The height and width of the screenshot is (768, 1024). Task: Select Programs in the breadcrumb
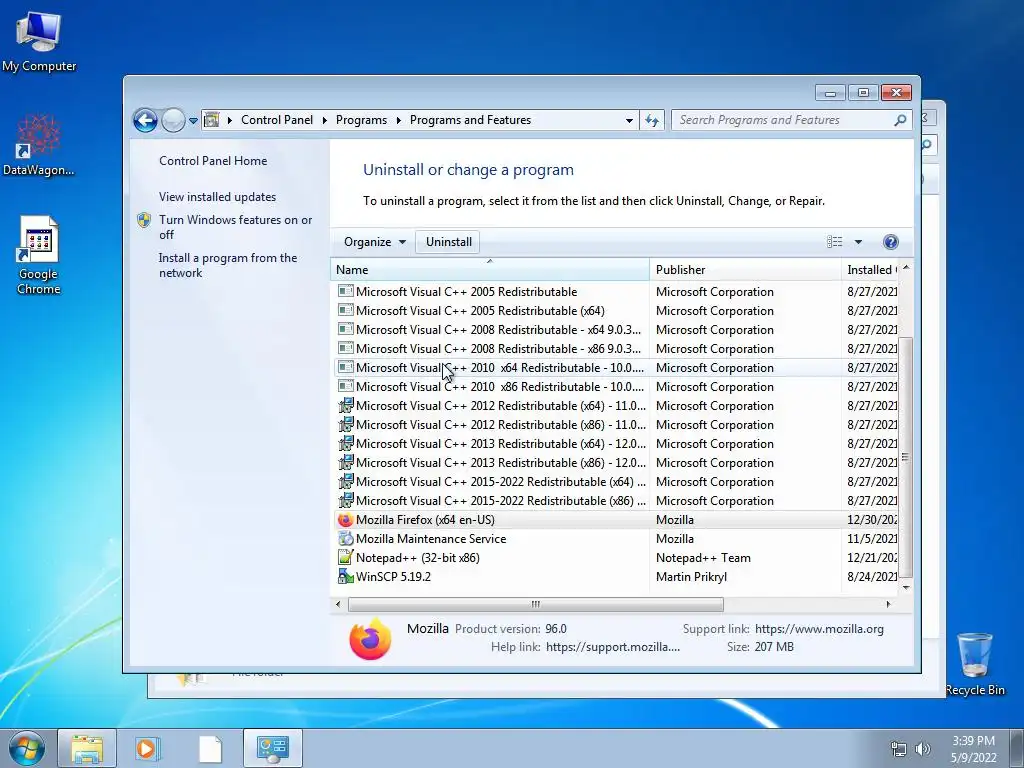(361, 120)
